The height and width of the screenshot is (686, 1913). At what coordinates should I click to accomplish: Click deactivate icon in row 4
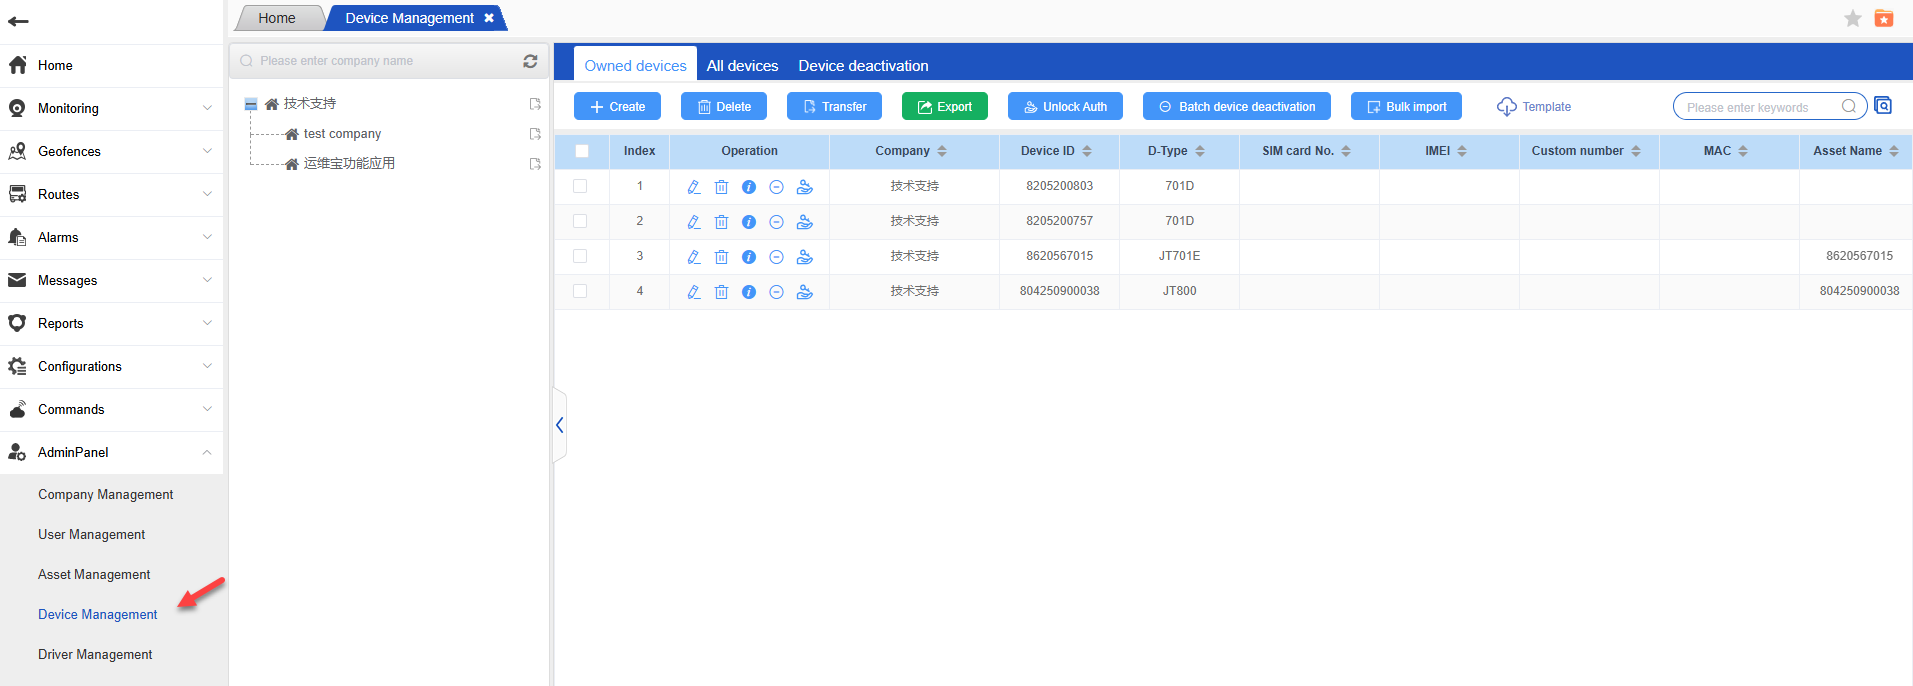tap(776, 292)
